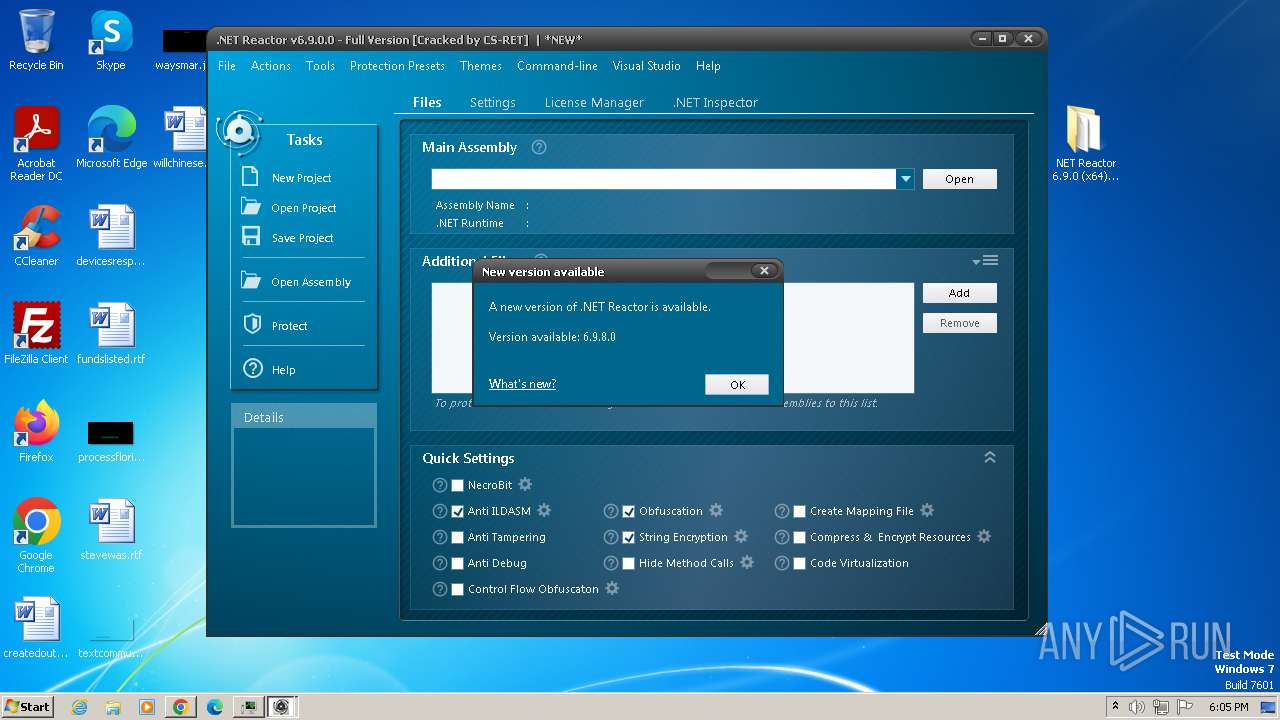Open the Actions menu

click(x=271, y=66)
